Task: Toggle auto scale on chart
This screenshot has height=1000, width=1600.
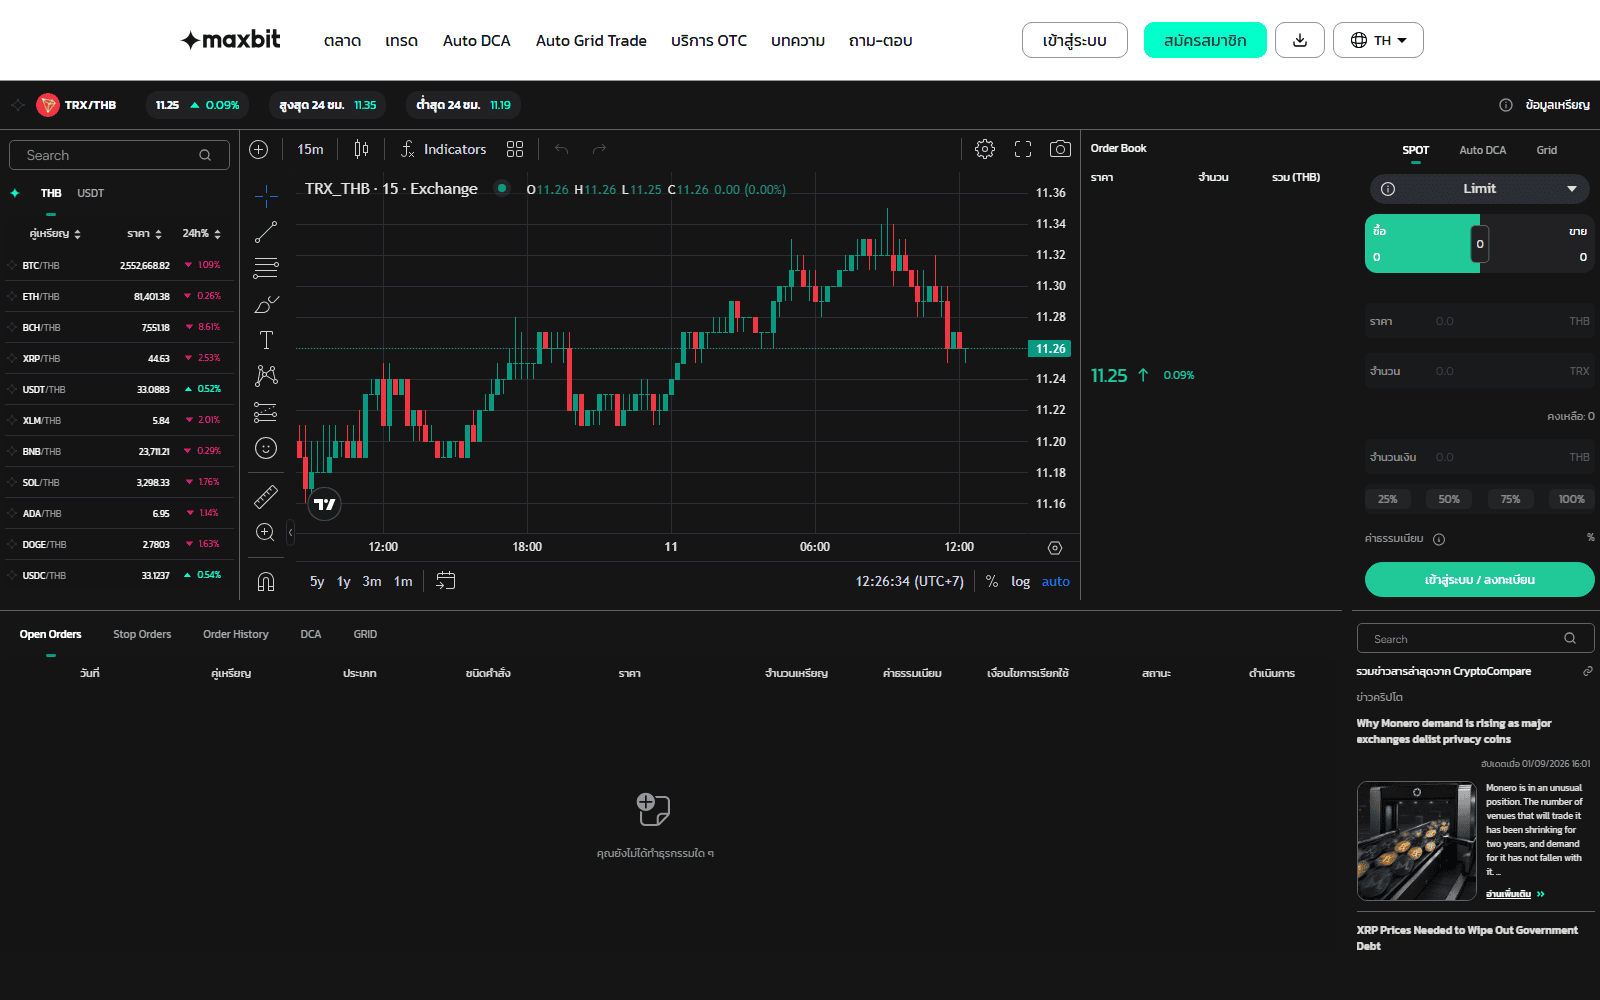Action: pos(1056,581)
